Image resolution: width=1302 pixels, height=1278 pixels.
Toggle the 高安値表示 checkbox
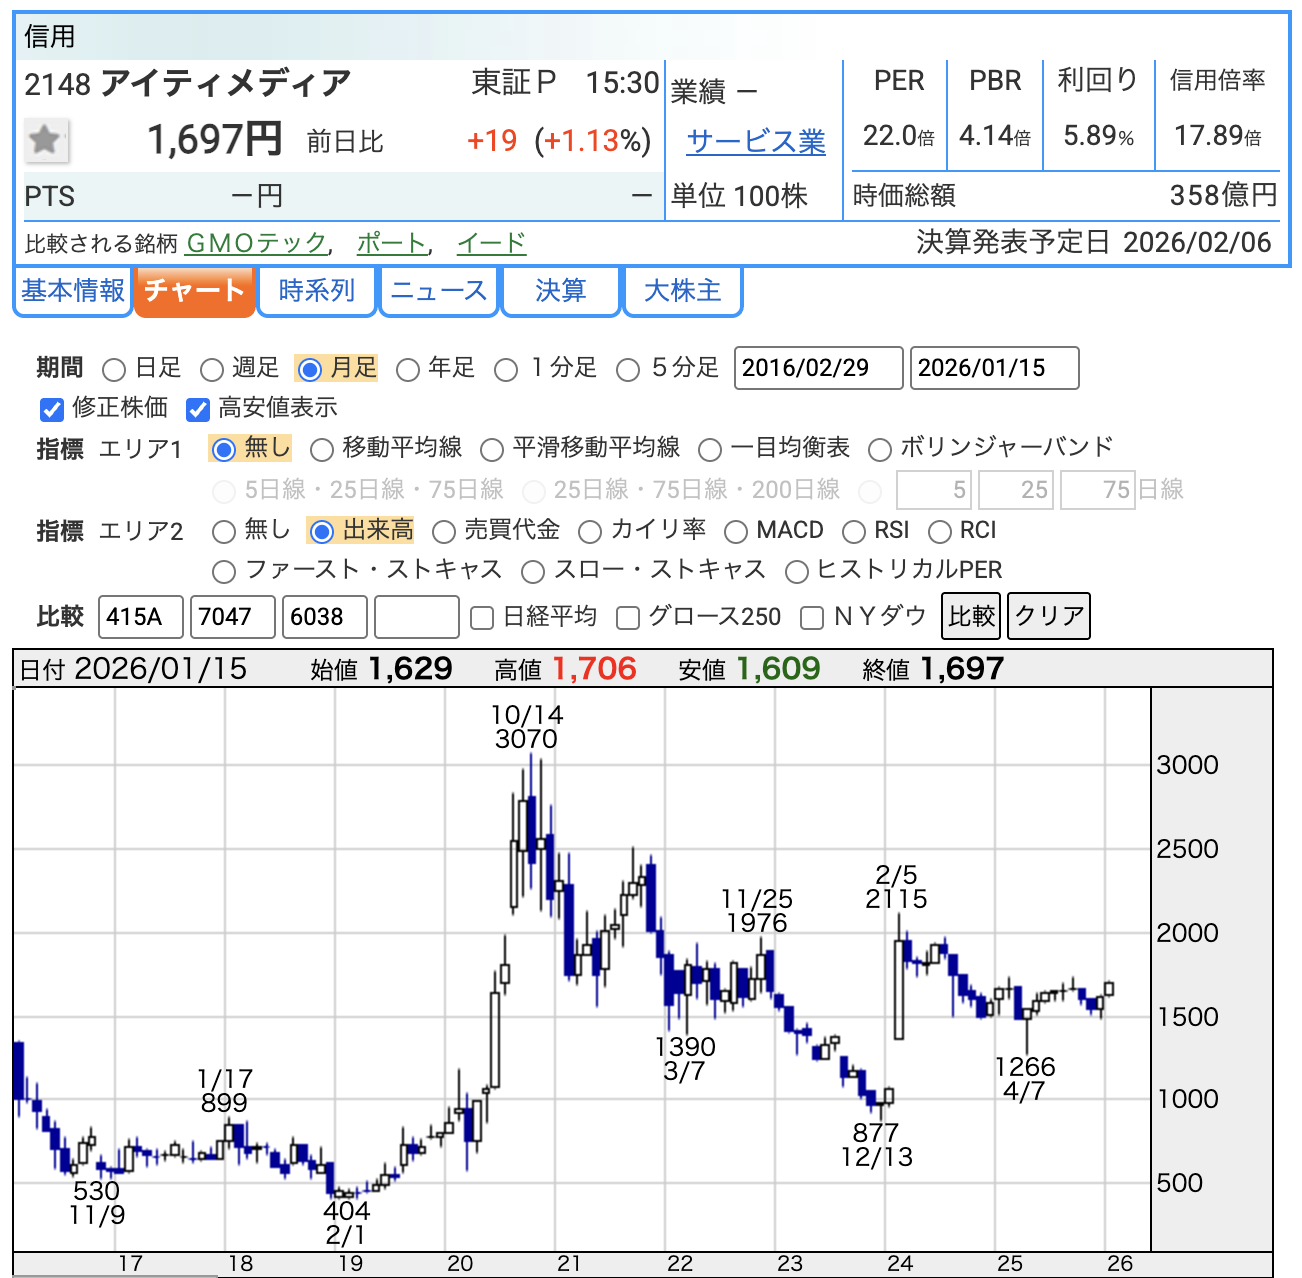(198, 409)
